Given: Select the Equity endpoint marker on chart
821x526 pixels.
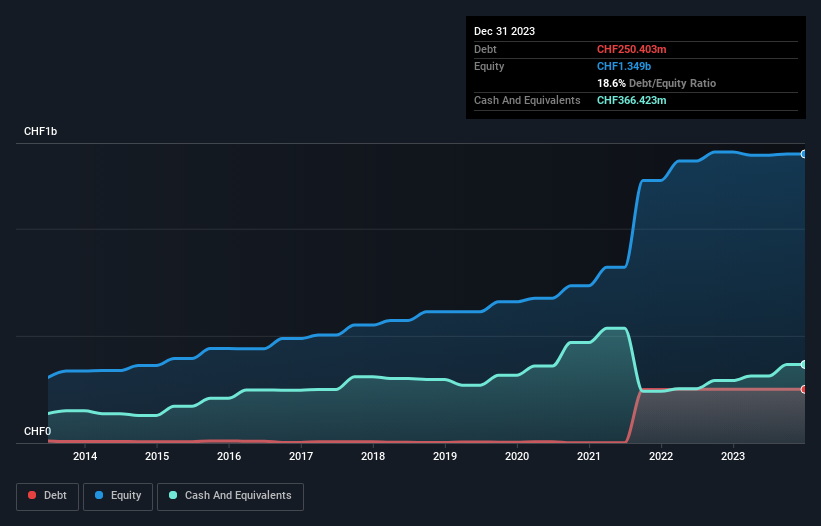Looking at the screenshot, I should [x=804, y=154].
